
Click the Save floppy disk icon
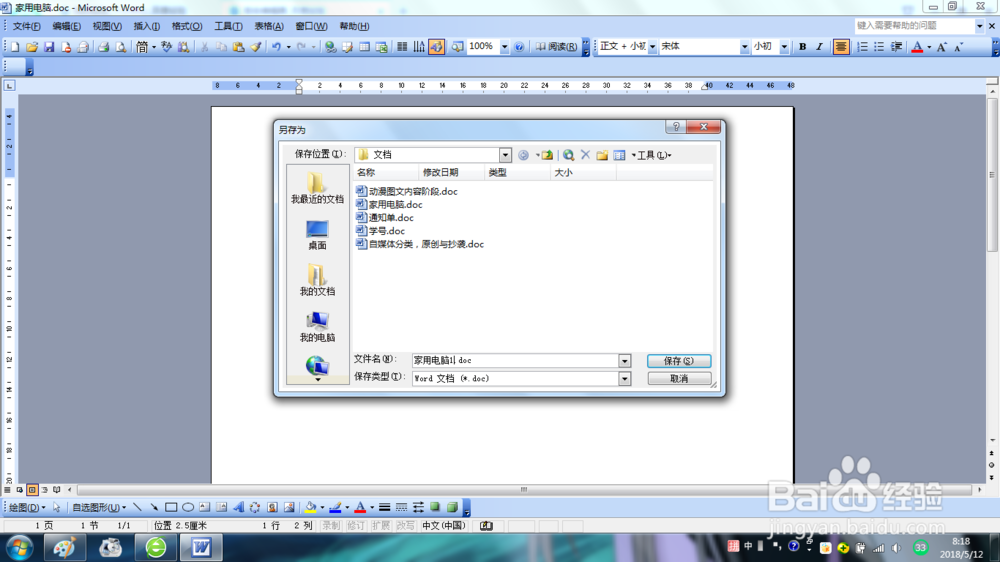[x=48, y=47]
